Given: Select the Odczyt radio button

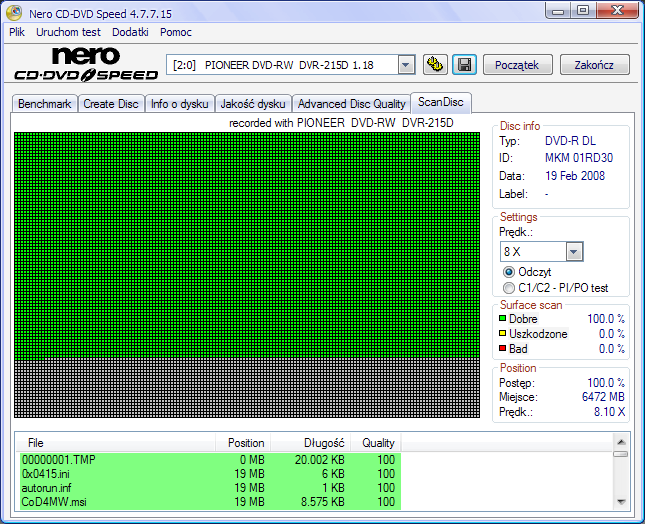Looking at the screenshot, I should [x=509, y=272].
